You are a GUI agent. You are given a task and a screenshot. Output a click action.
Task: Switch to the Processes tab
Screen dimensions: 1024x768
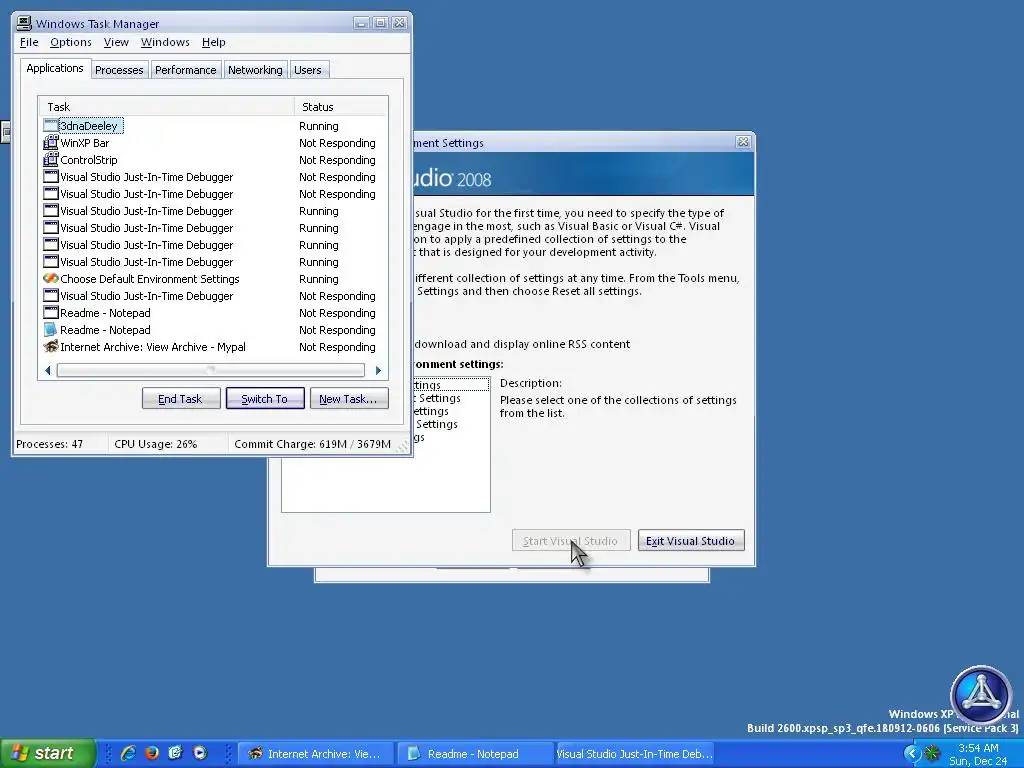coord(119,69)
